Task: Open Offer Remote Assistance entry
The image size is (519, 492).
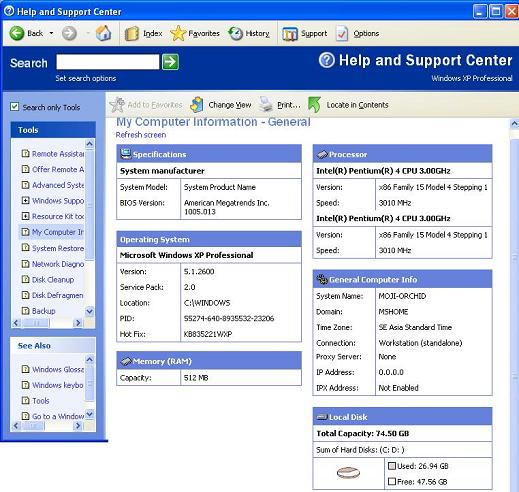Action: pos(58,169)
